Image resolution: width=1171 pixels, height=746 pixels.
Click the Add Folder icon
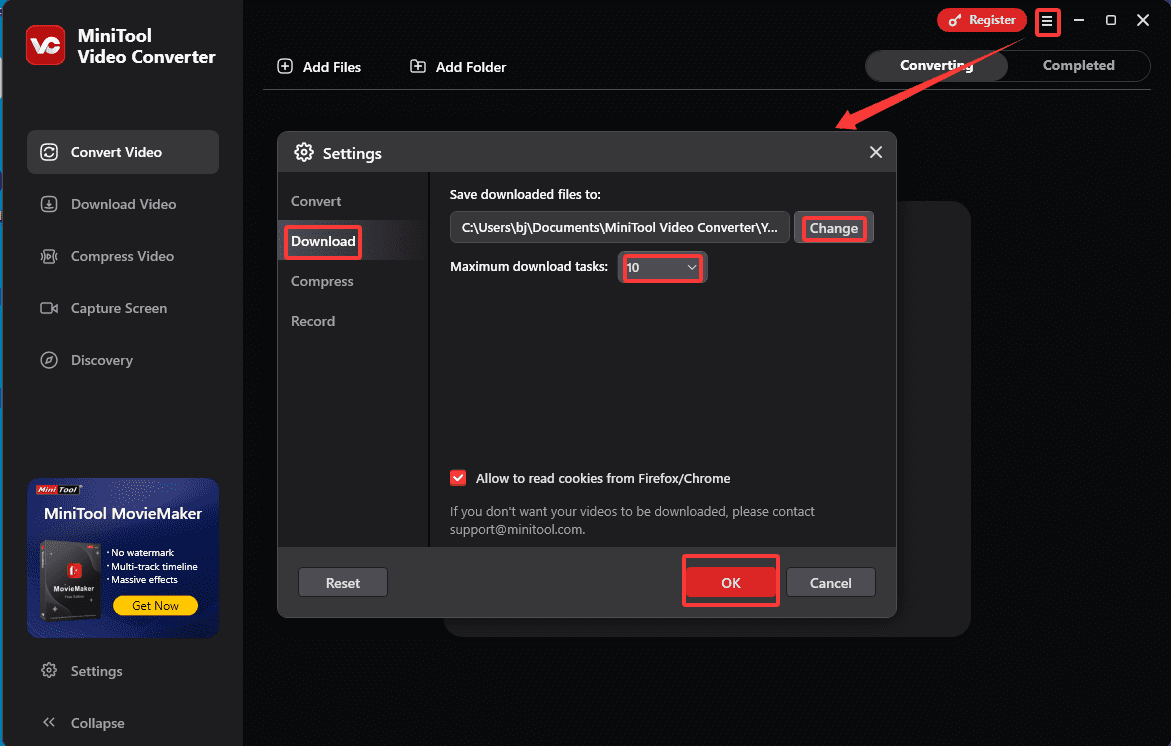click(x=418, y=66)
